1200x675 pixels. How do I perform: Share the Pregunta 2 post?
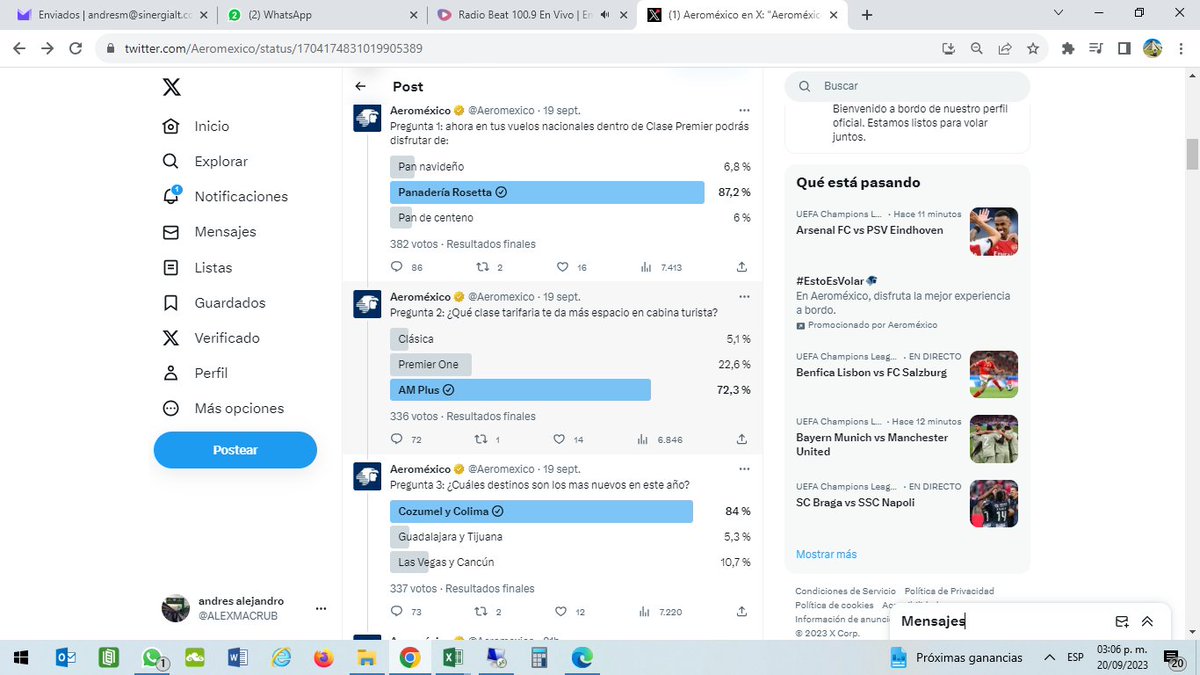click(x=741, y=439)
